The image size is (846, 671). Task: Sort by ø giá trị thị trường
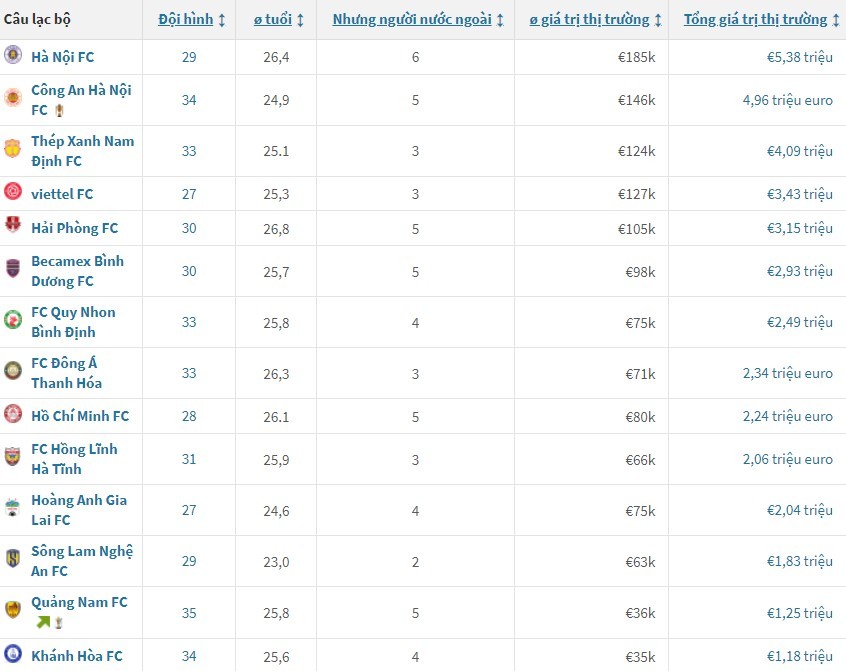(594, 20)
